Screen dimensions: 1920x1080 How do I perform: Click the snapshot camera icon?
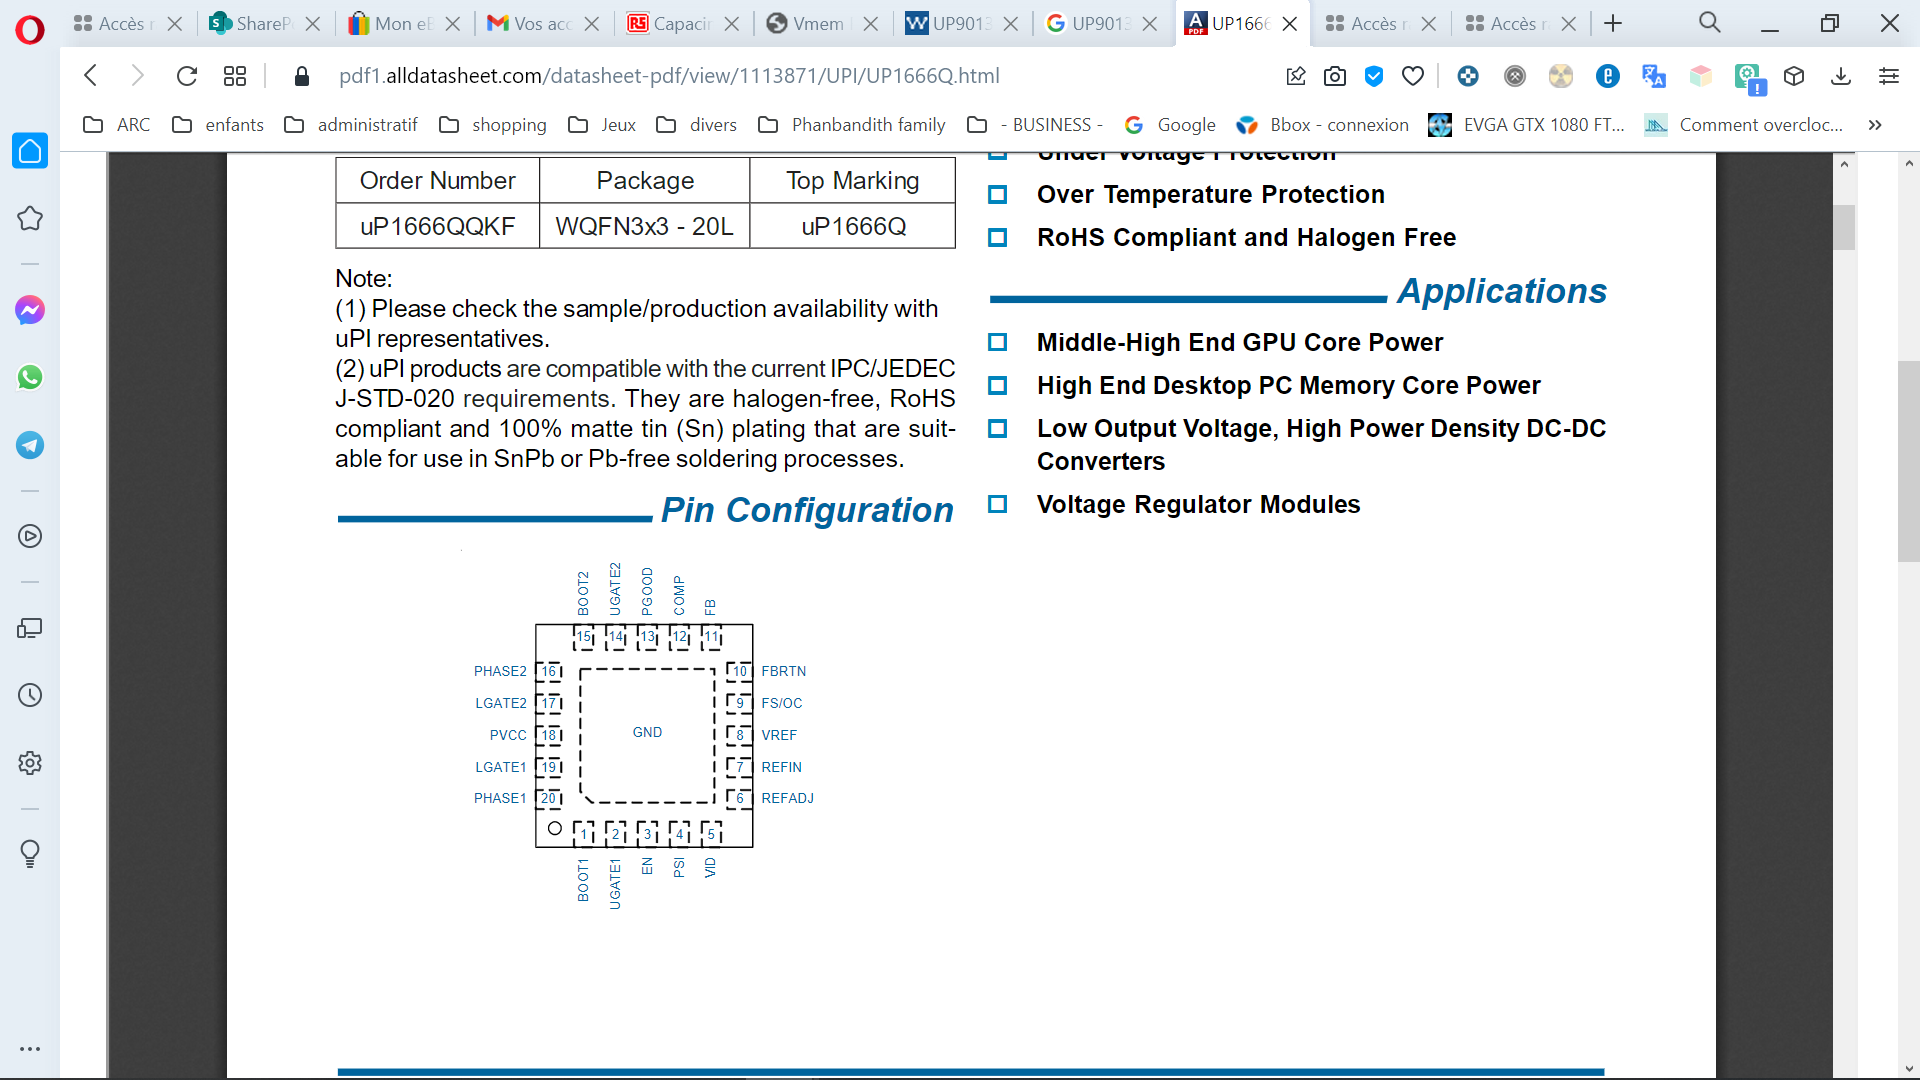(x=1334, y=76)
